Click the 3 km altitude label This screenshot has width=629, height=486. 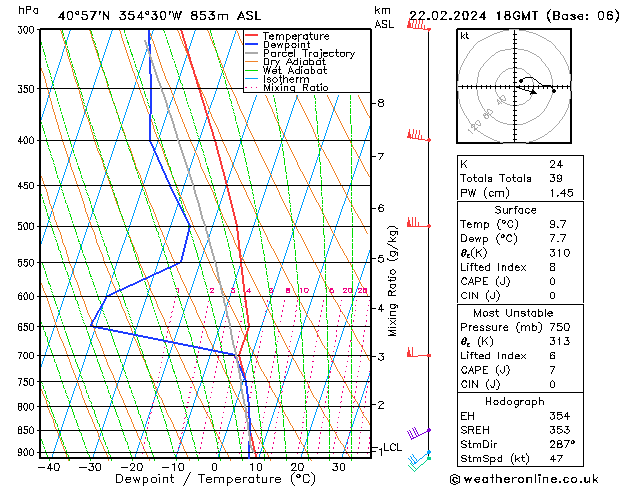click(x=381, y=356)
